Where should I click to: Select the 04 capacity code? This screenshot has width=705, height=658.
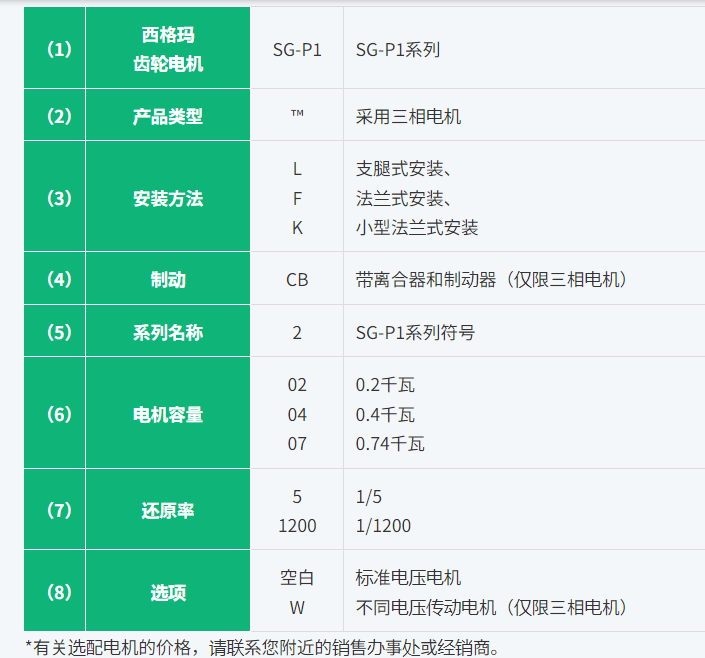coord(297,415)
